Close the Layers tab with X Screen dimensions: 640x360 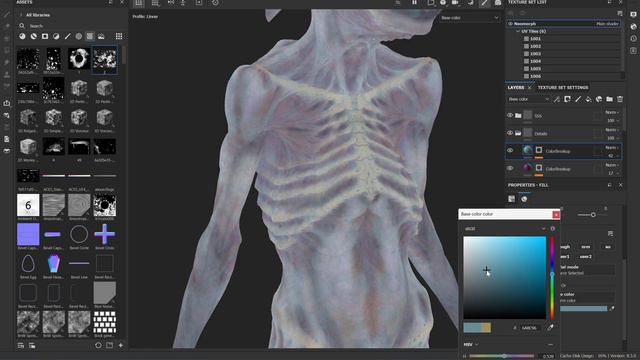(x=529, y=87)
